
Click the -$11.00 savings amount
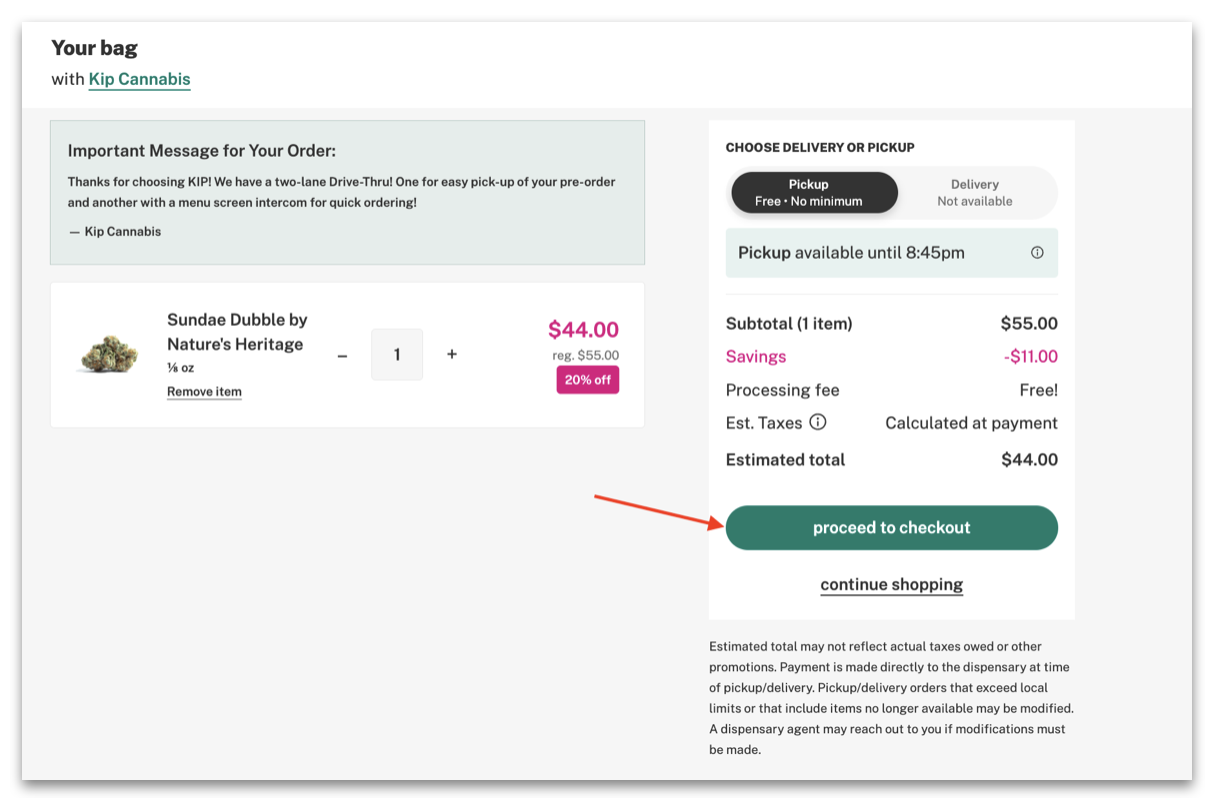[1031, 357]
